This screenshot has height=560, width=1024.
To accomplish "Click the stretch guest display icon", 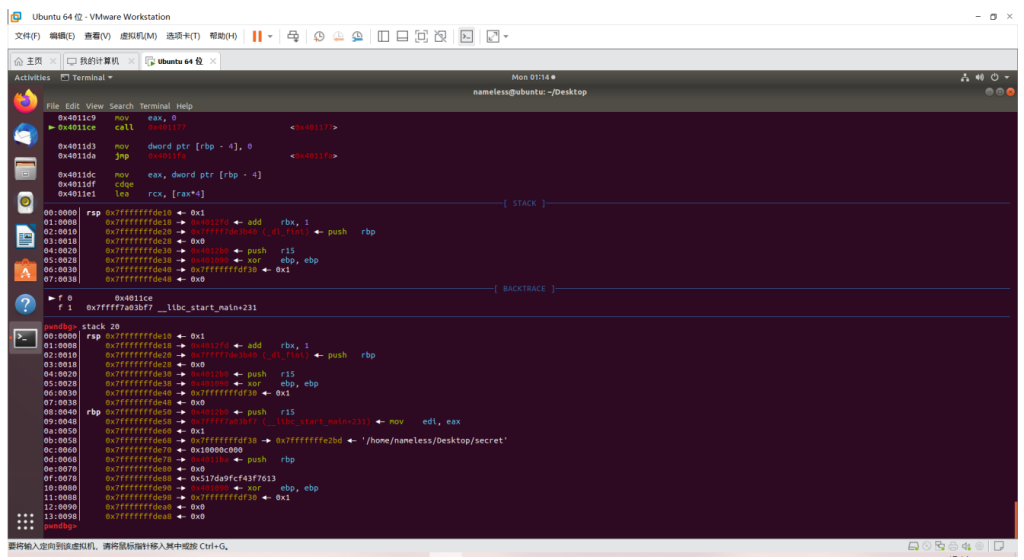I will click(493, 37).
